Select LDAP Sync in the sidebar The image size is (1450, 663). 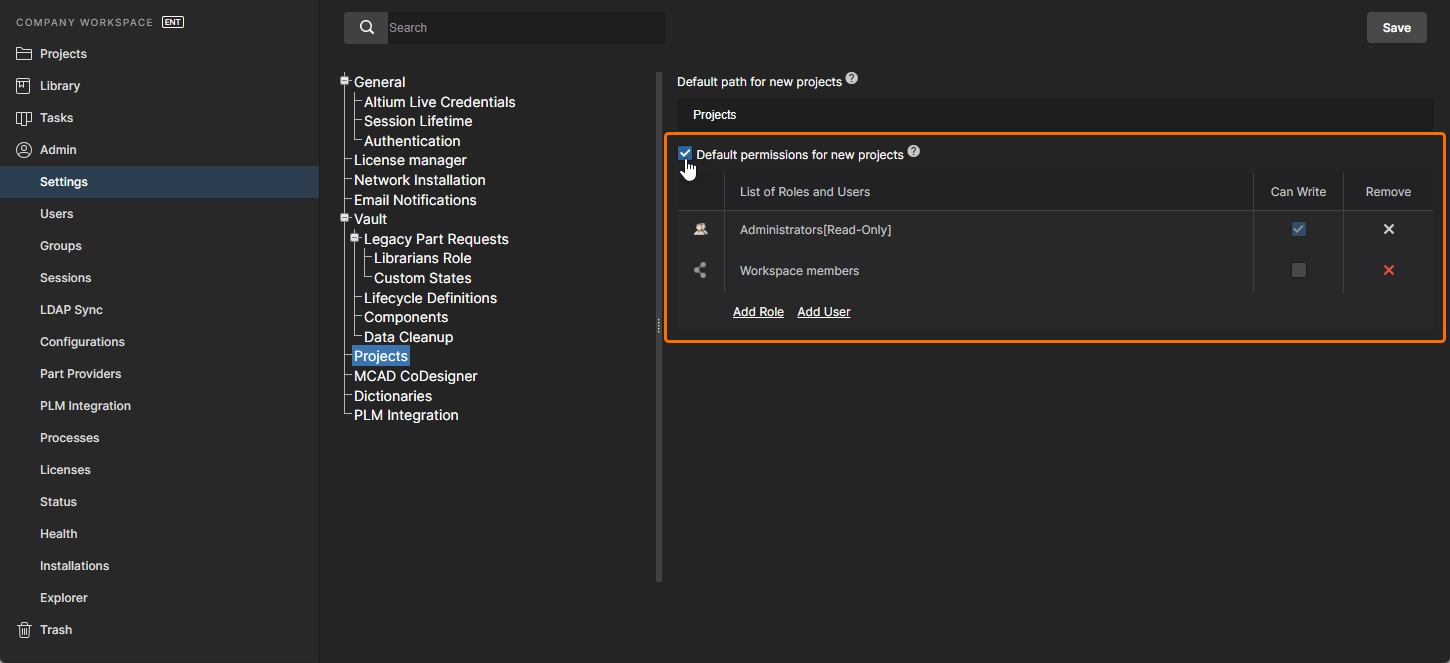(71, 310)
